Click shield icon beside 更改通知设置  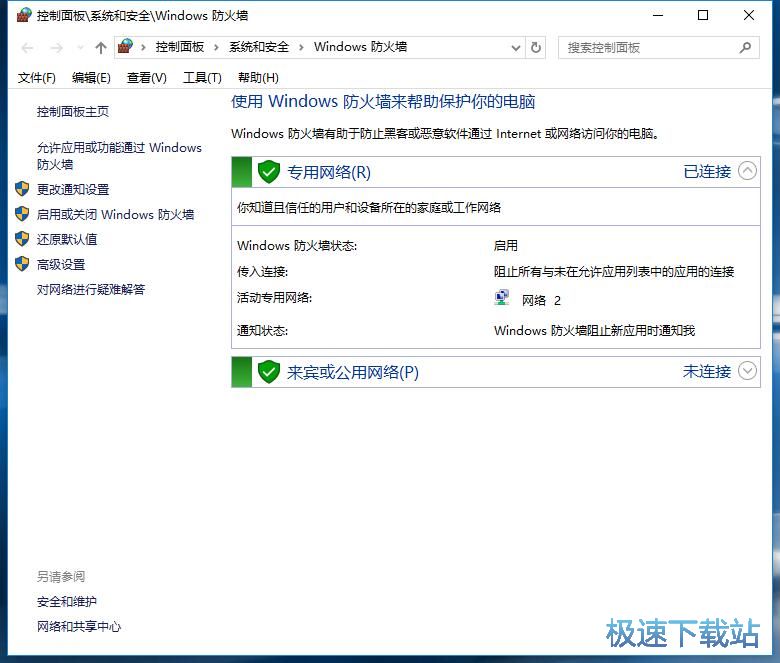22,189
